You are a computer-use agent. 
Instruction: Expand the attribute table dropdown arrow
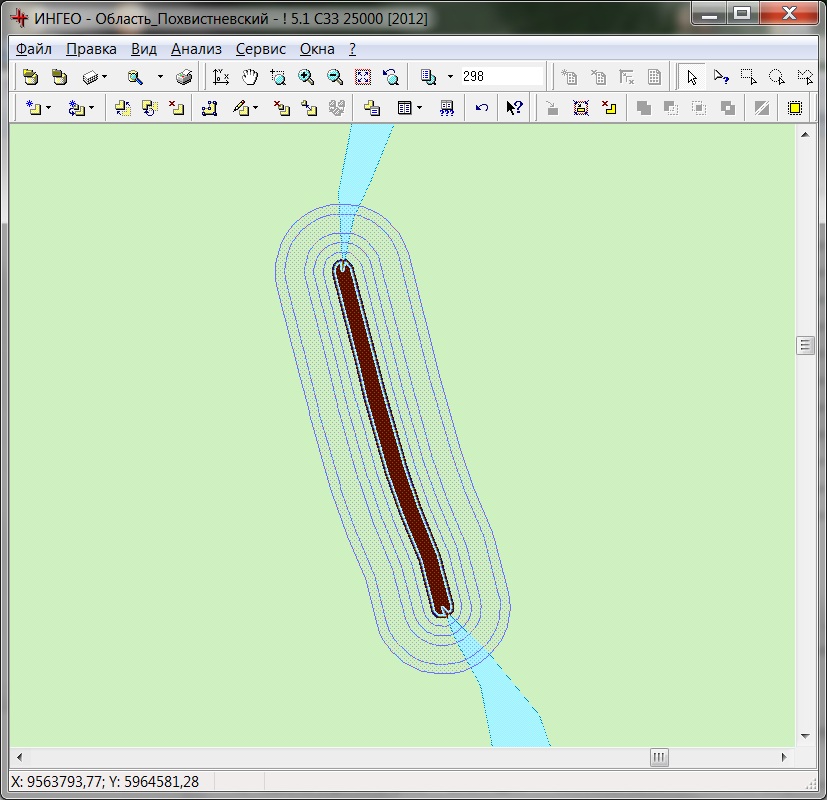point(420,108)
